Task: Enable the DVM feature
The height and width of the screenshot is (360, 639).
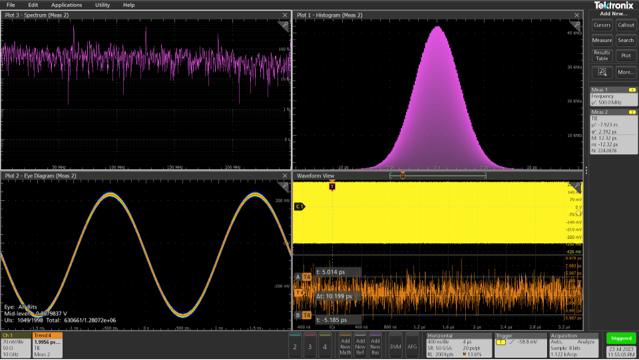Action: [x=396, y=346]
